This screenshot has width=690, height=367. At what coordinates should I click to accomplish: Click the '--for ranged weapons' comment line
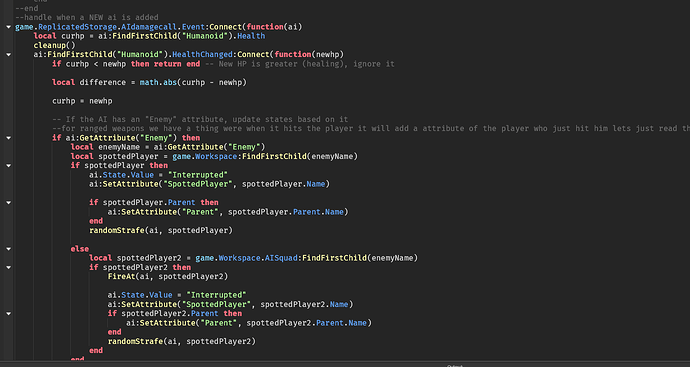[x=371, y=128]
